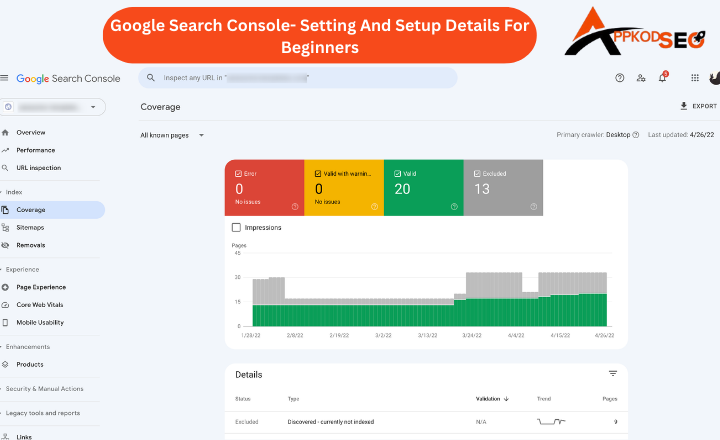Toggle the Excluded checkbox
Screen dimensions: 720x440
(x=477, y=174)
